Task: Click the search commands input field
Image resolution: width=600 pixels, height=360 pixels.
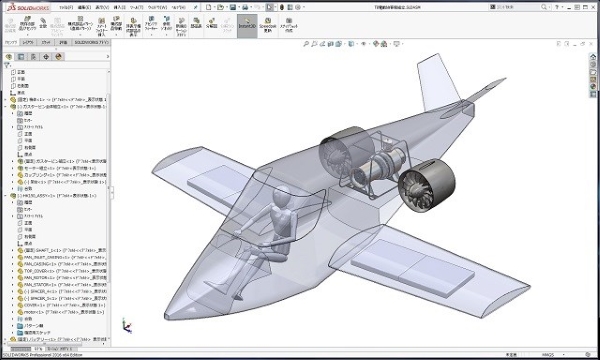Action: (x=517, y=7)
